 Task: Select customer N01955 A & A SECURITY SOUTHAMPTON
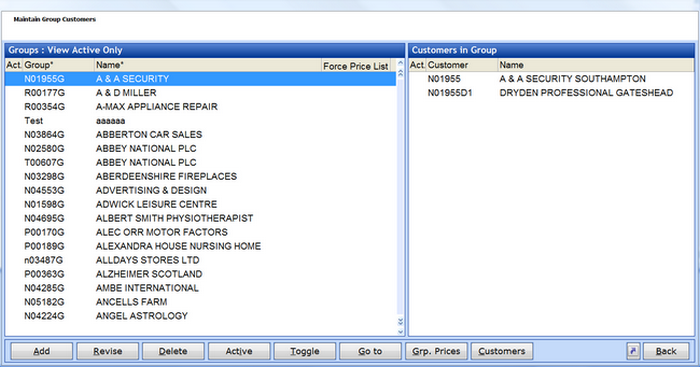click(551, 79)
